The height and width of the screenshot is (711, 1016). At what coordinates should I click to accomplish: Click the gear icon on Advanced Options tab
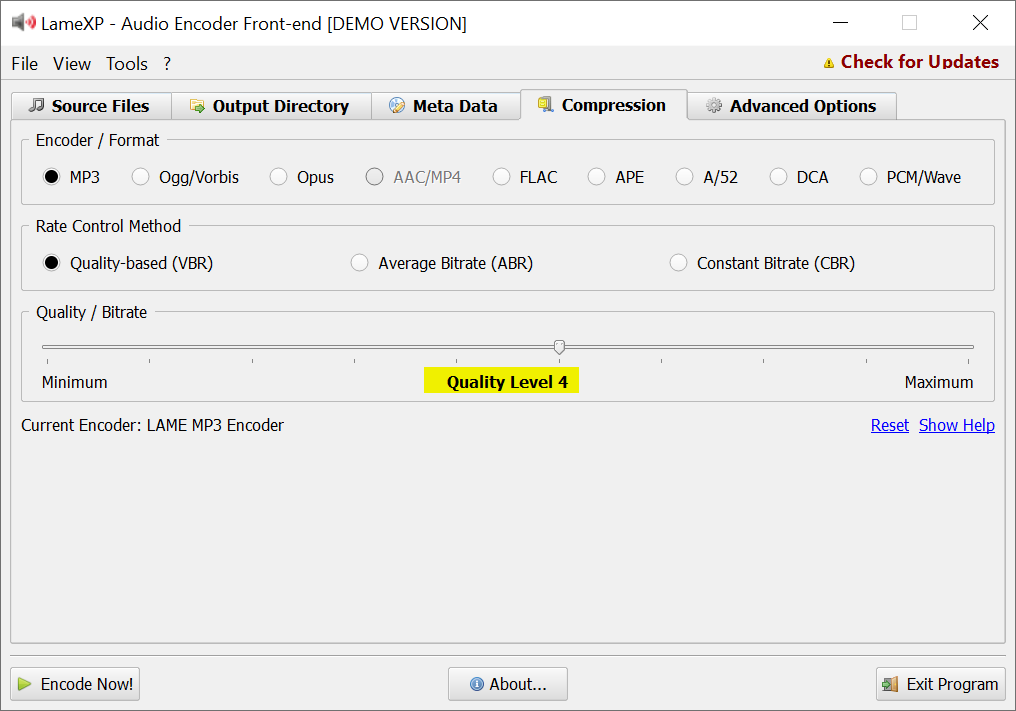(714, 106)
